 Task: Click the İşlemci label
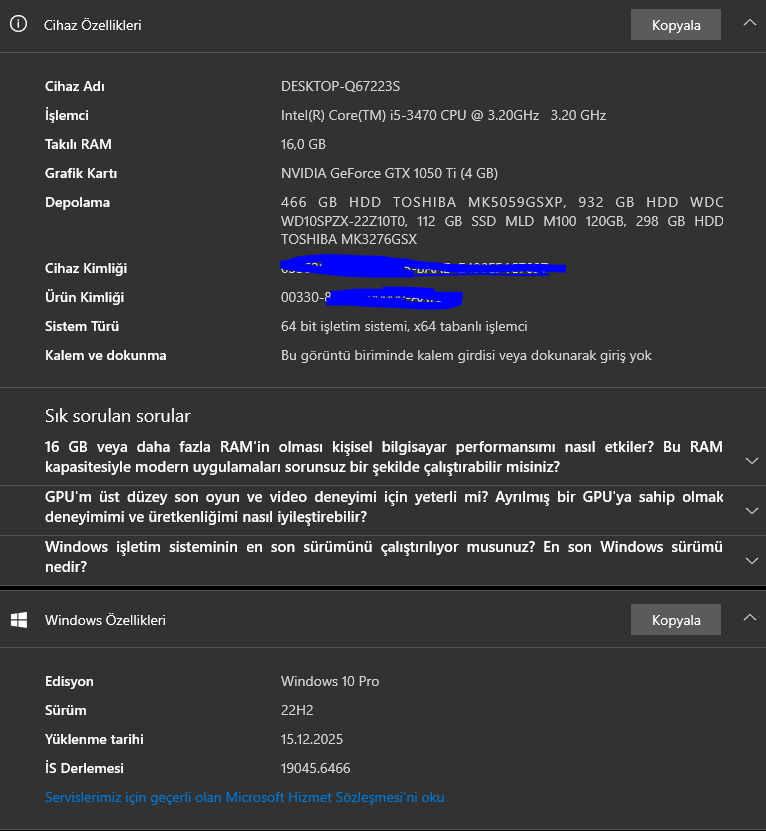(67, 115)
